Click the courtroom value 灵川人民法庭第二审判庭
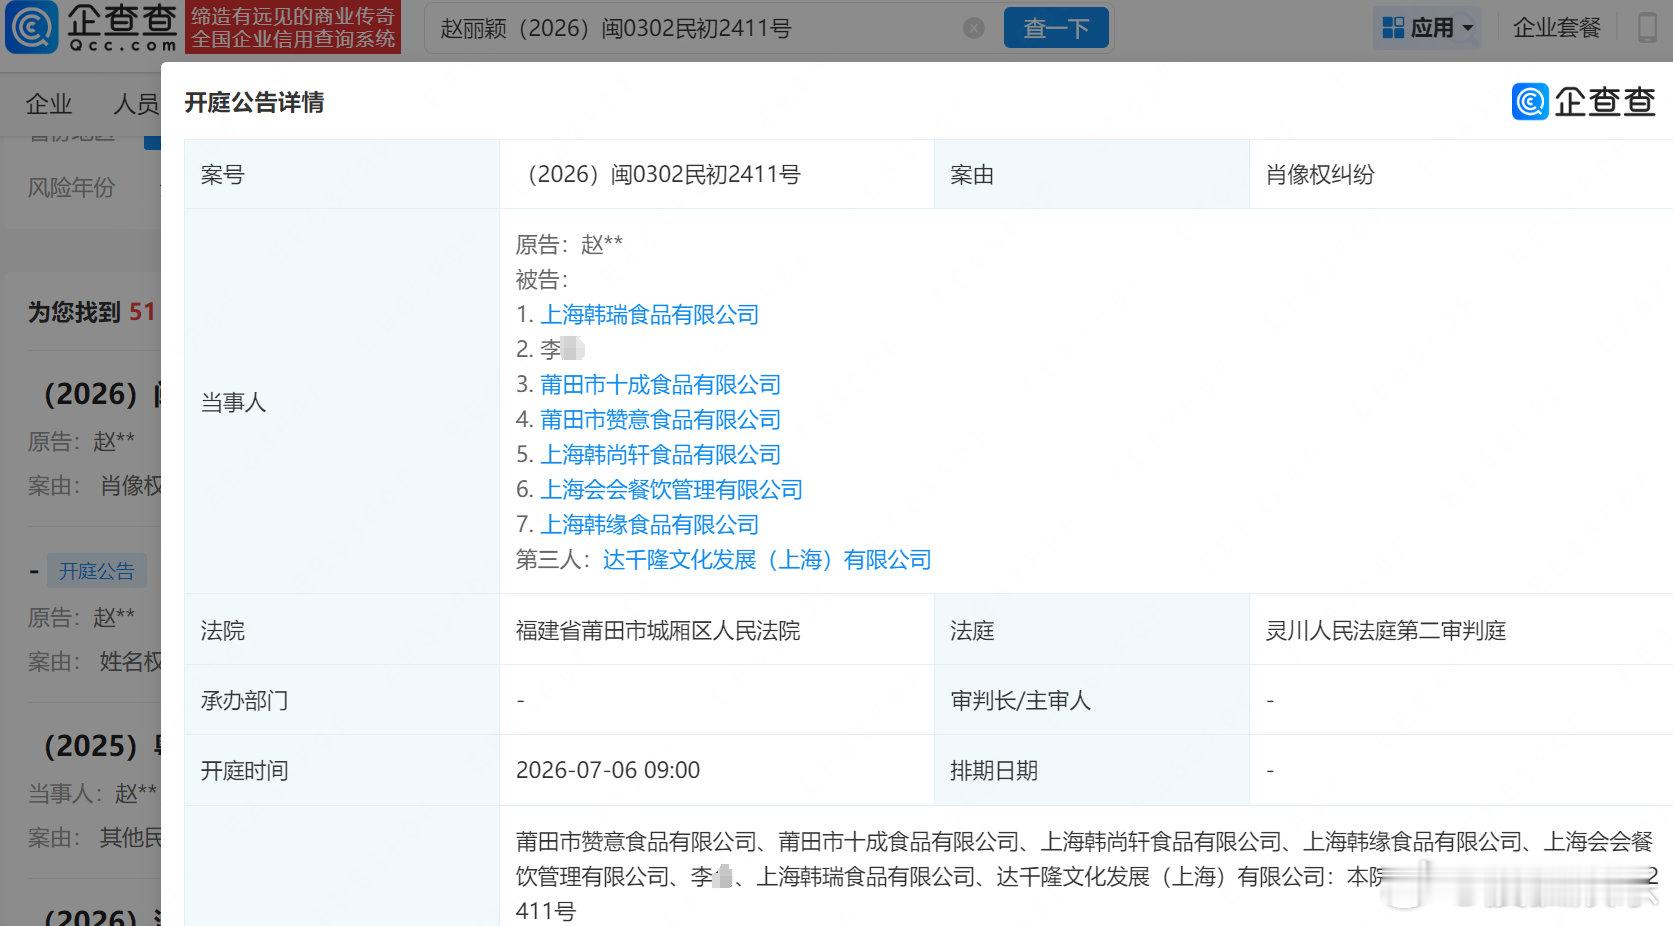 pyautogui.click(x=1386, y=631)
